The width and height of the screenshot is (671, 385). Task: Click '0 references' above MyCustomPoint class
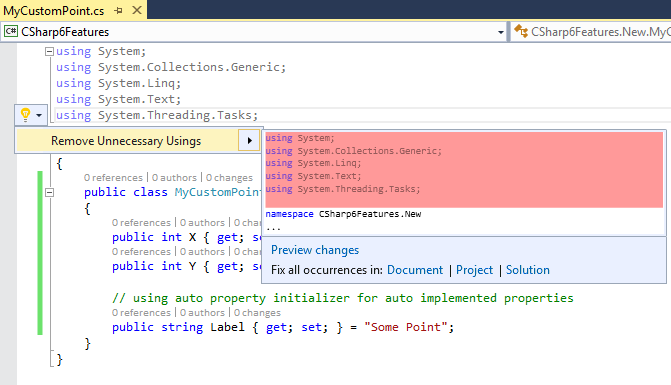coord(113,178)
